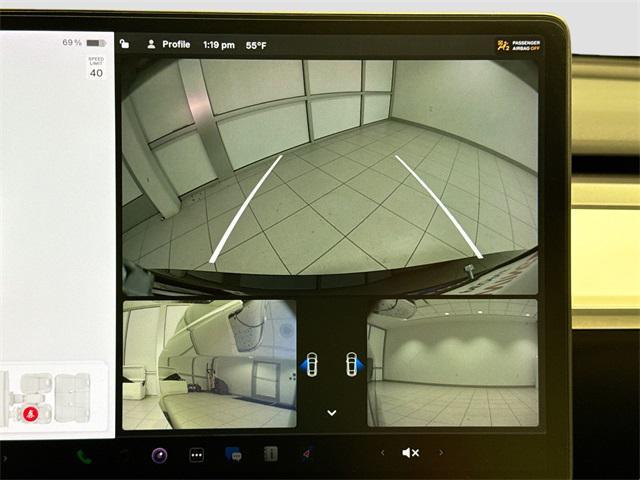The image size is (640, 480).
Task: Open the purple camera app icon
Action: (x=159, y=455)
